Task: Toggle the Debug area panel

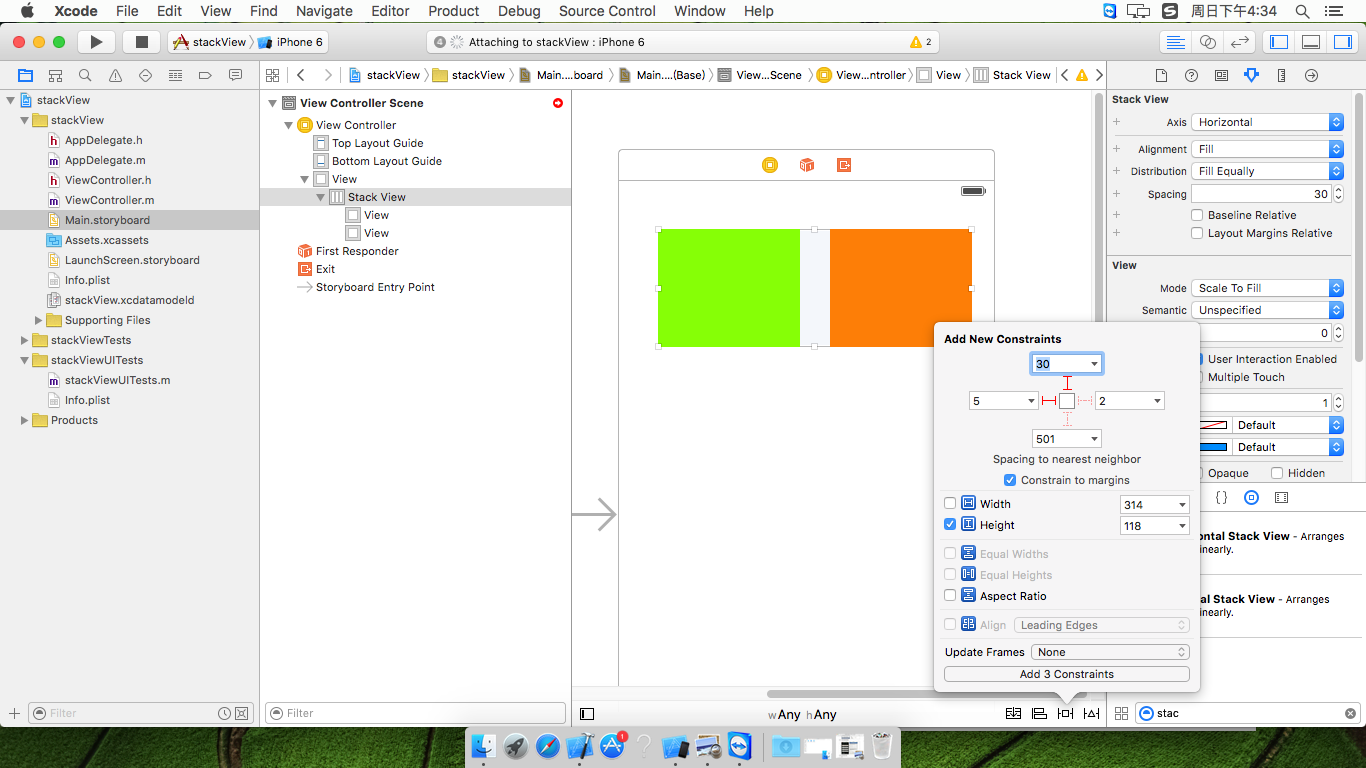Action: (x=1311, y=42)
